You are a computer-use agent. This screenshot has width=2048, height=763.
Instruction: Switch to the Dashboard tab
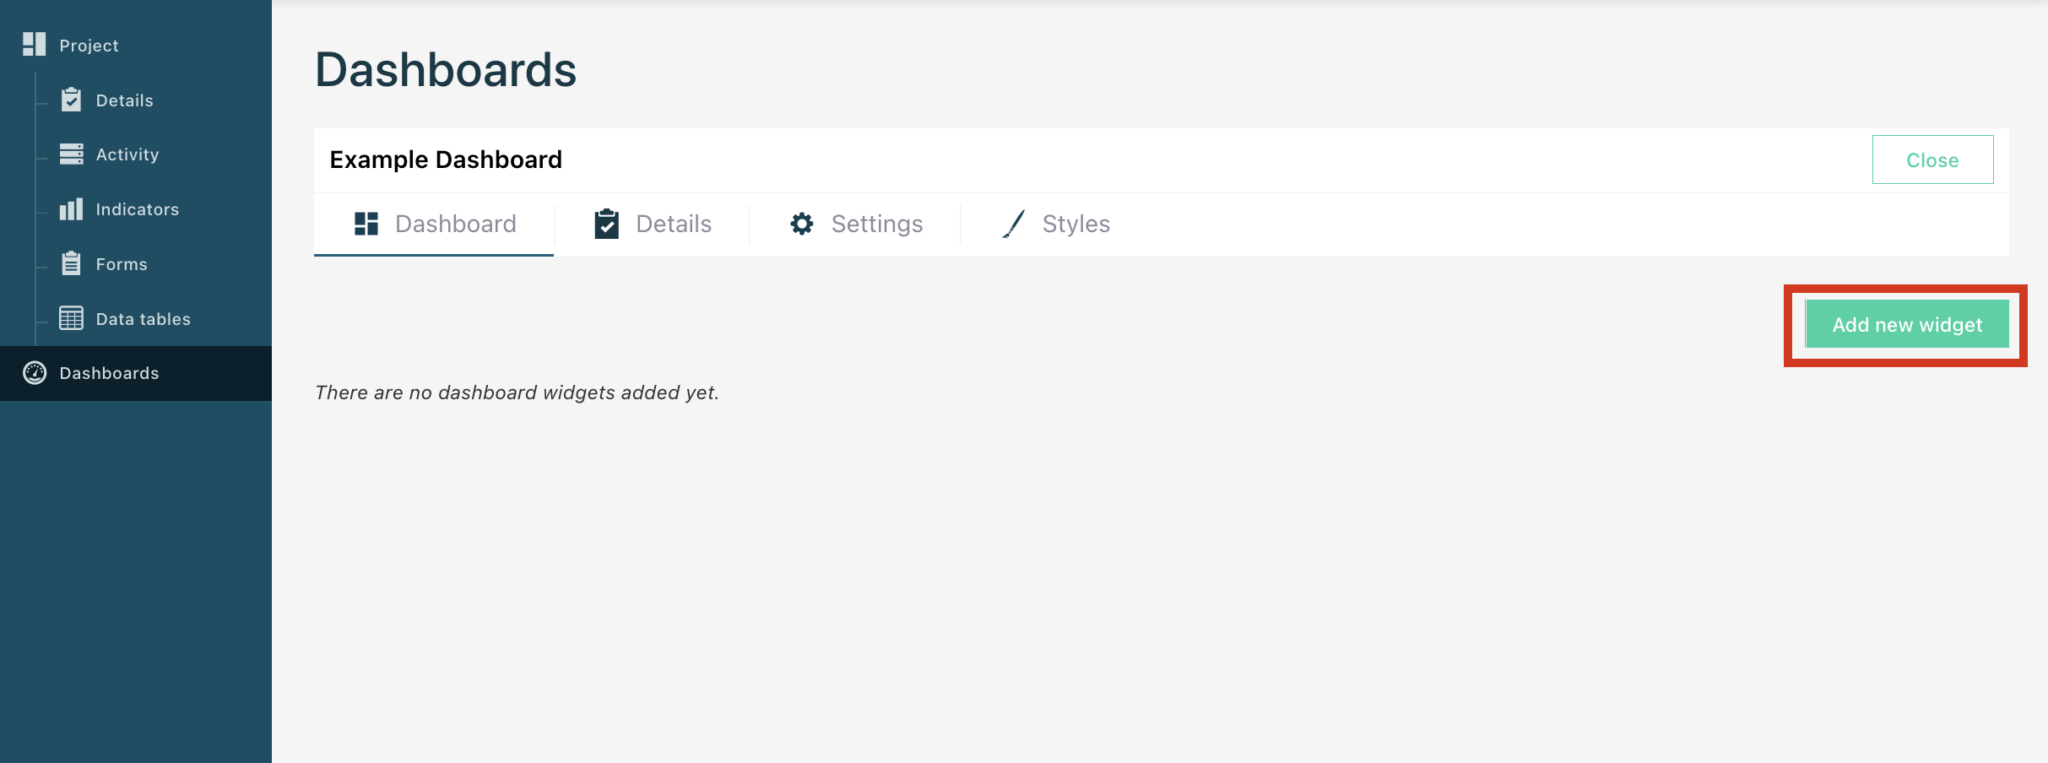(x=434, y=224)
